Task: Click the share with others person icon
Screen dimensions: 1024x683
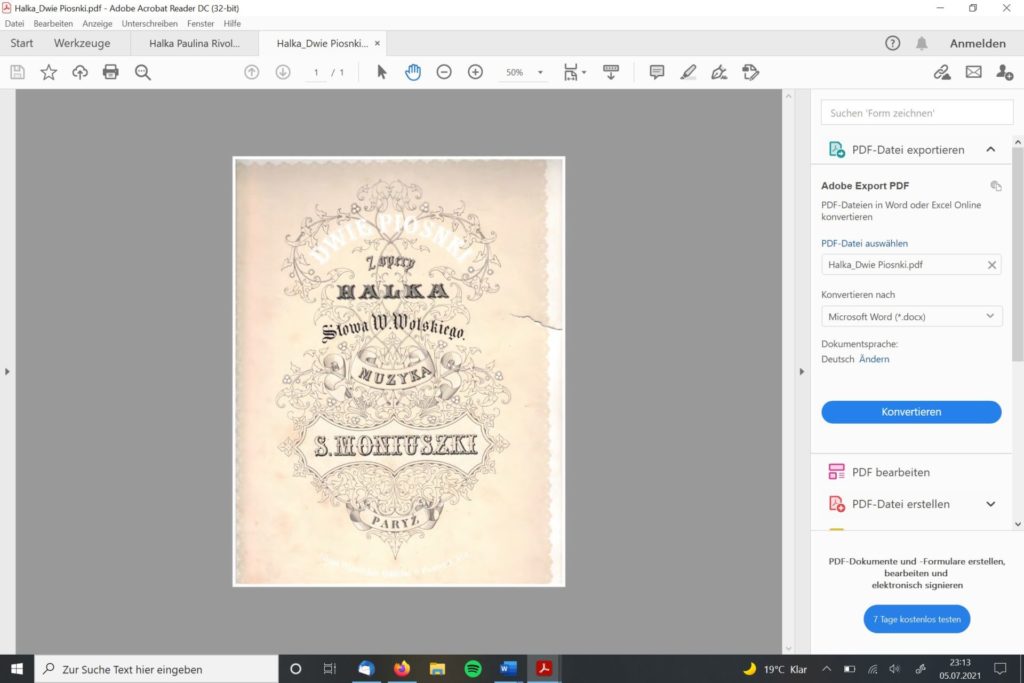Action: click(1004, 72)
